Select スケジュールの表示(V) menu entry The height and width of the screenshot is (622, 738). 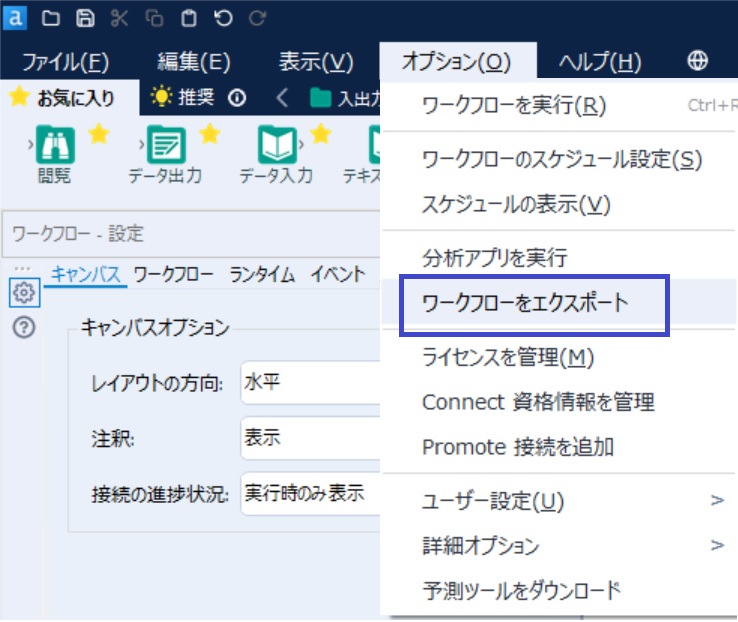tap(559, 205)
